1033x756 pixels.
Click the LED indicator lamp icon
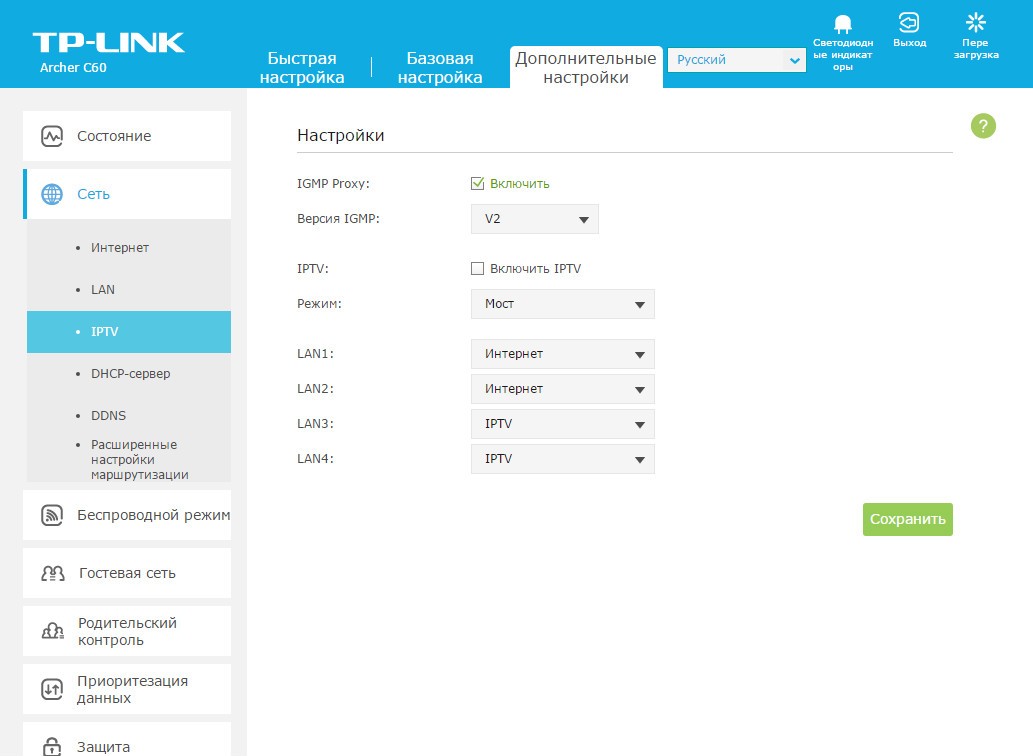[842, 24]
